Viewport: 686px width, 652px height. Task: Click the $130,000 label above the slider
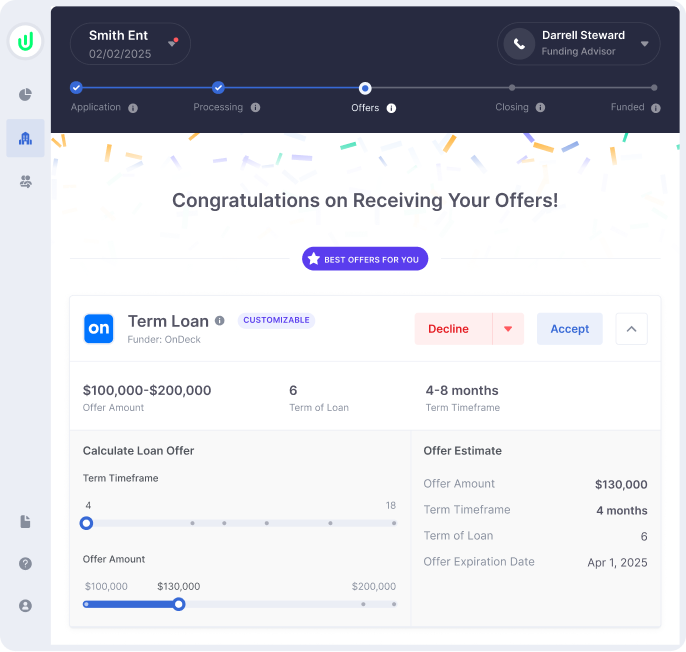point(178,586)
